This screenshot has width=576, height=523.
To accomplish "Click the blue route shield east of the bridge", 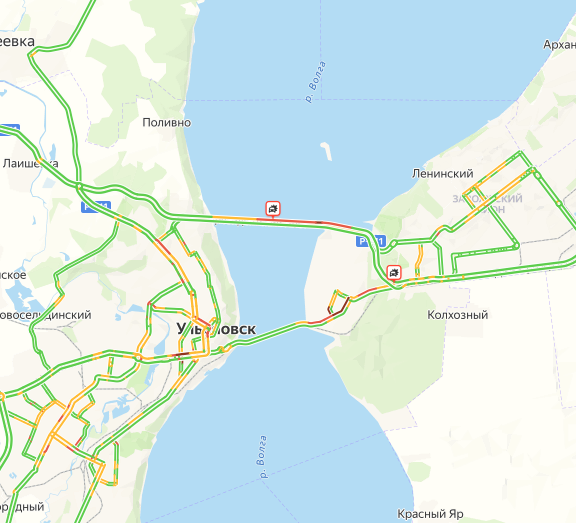I will [371, 241].
